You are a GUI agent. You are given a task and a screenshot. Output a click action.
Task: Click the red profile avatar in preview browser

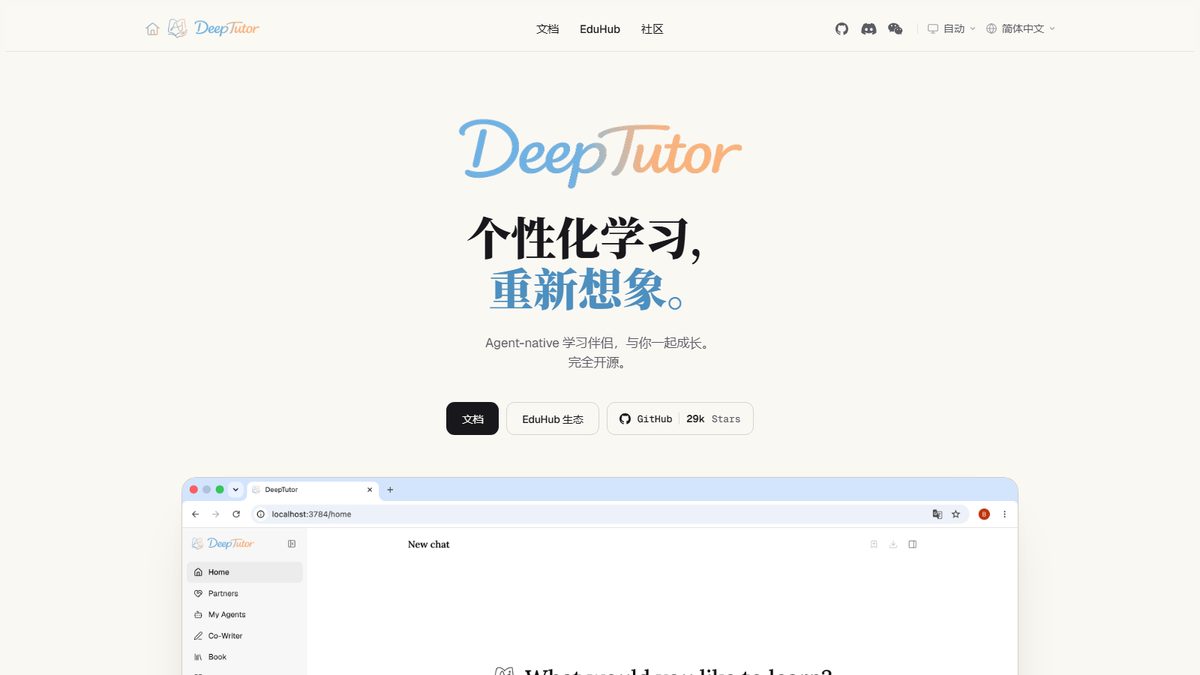click(x=984, y=514)
